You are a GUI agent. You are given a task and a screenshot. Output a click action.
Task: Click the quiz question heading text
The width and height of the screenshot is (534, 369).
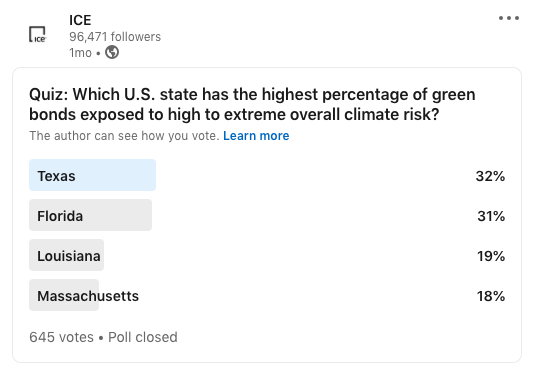(x=252, y=104)
